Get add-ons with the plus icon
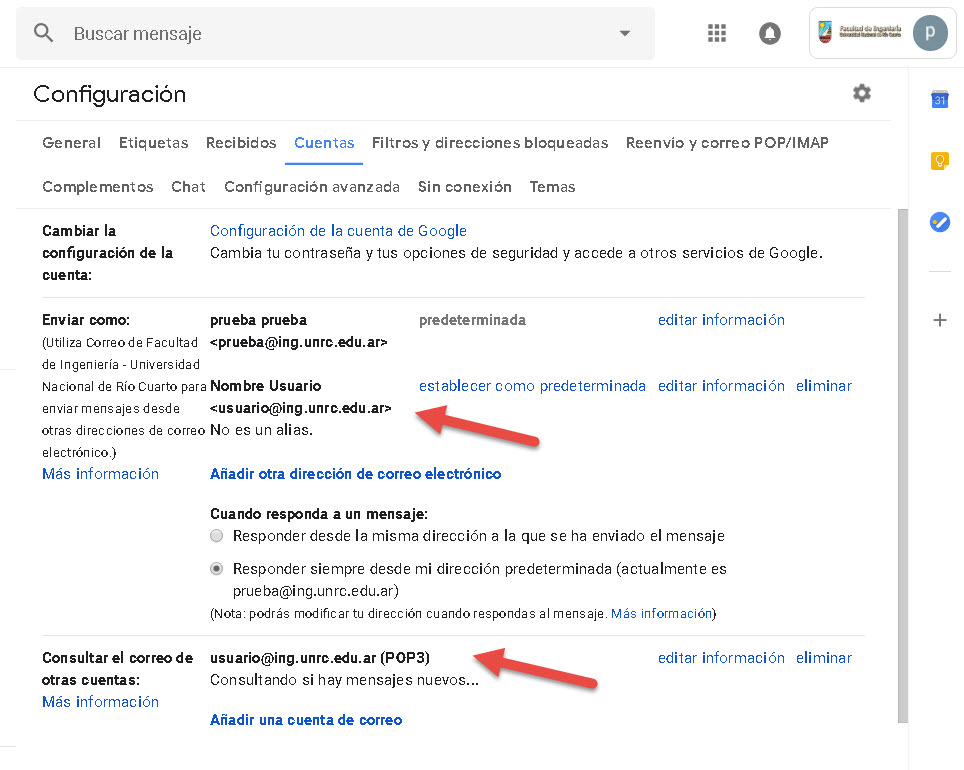This screenshot has height=770, width=964. coord(939,320)
